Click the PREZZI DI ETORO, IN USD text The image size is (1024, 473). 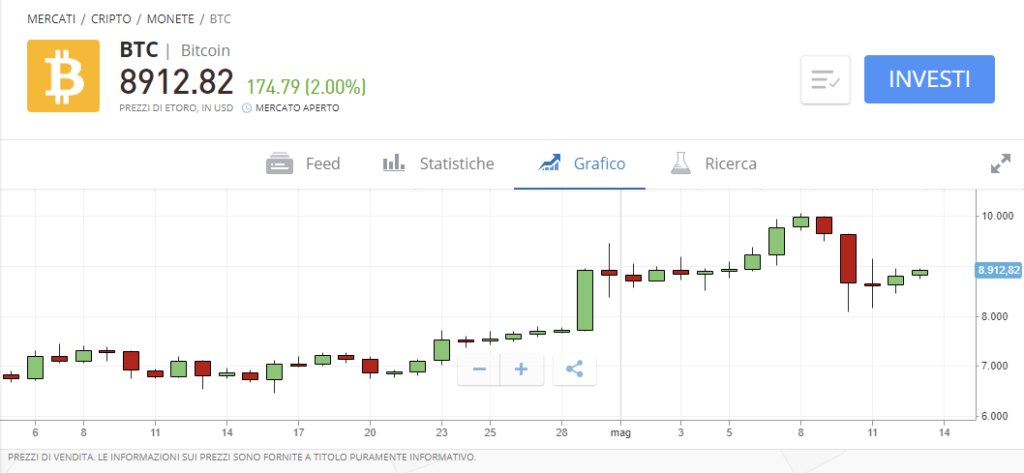(x=176, y=108)
